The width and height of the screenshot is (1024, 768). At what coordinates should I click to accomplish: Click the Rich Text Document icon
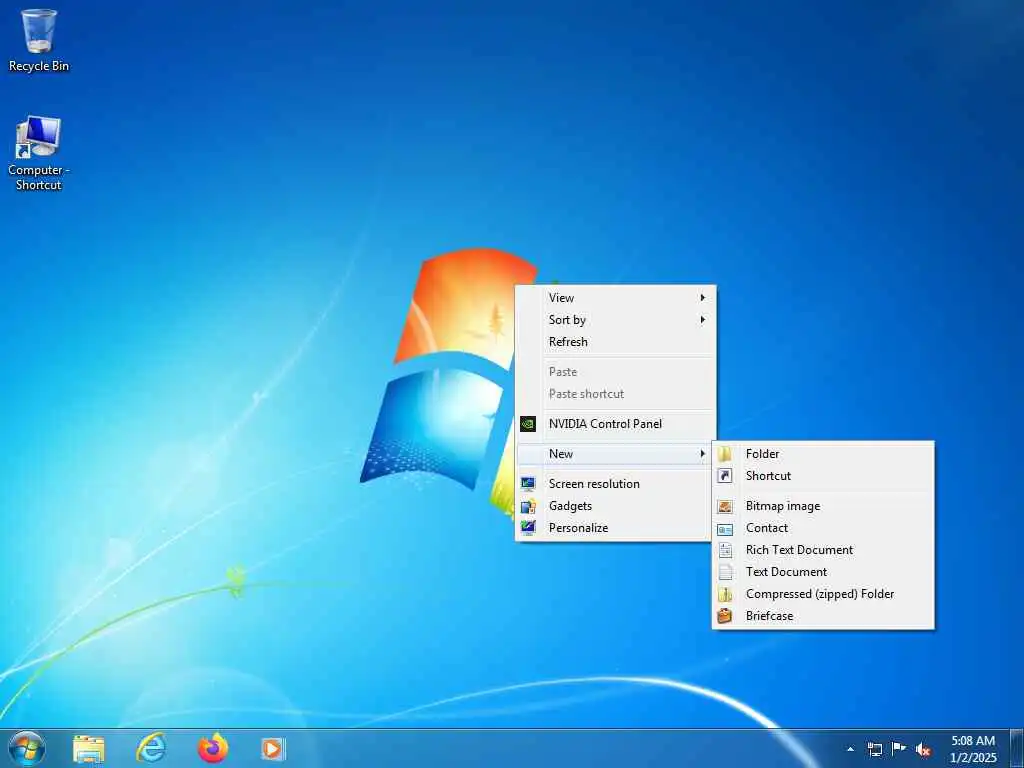(725, 550)
